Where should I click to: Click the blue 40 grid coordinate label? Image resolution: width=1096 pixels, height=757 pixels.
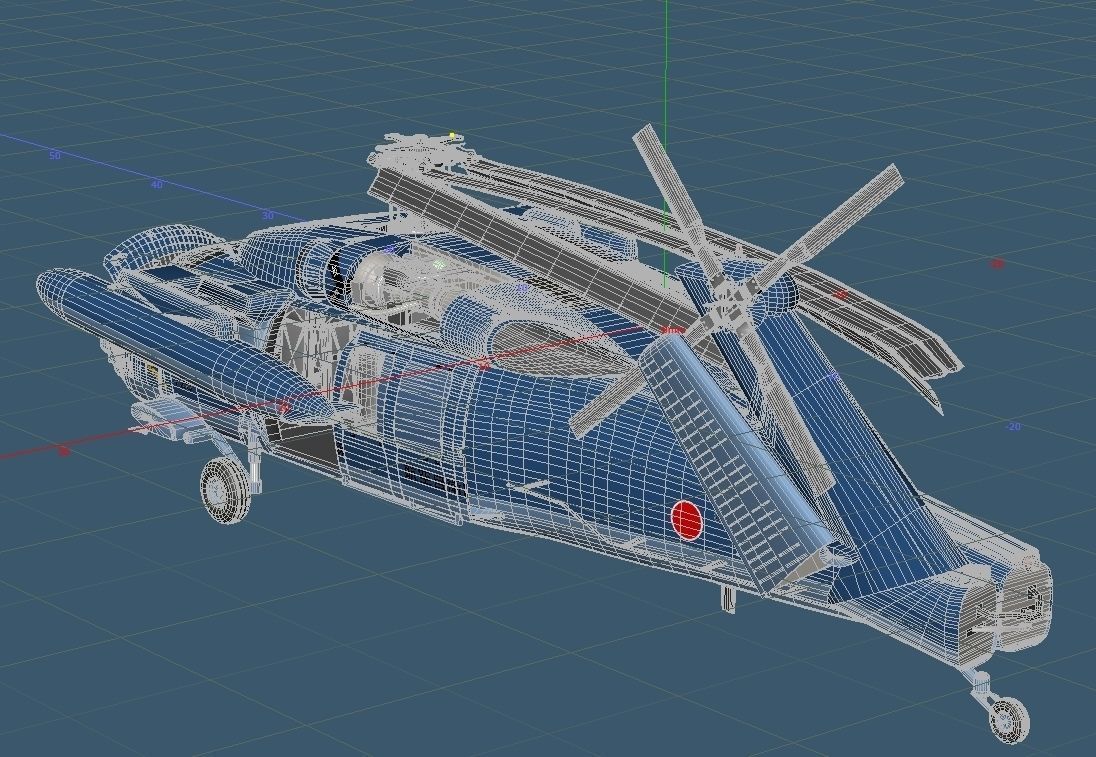click(157, 184)
